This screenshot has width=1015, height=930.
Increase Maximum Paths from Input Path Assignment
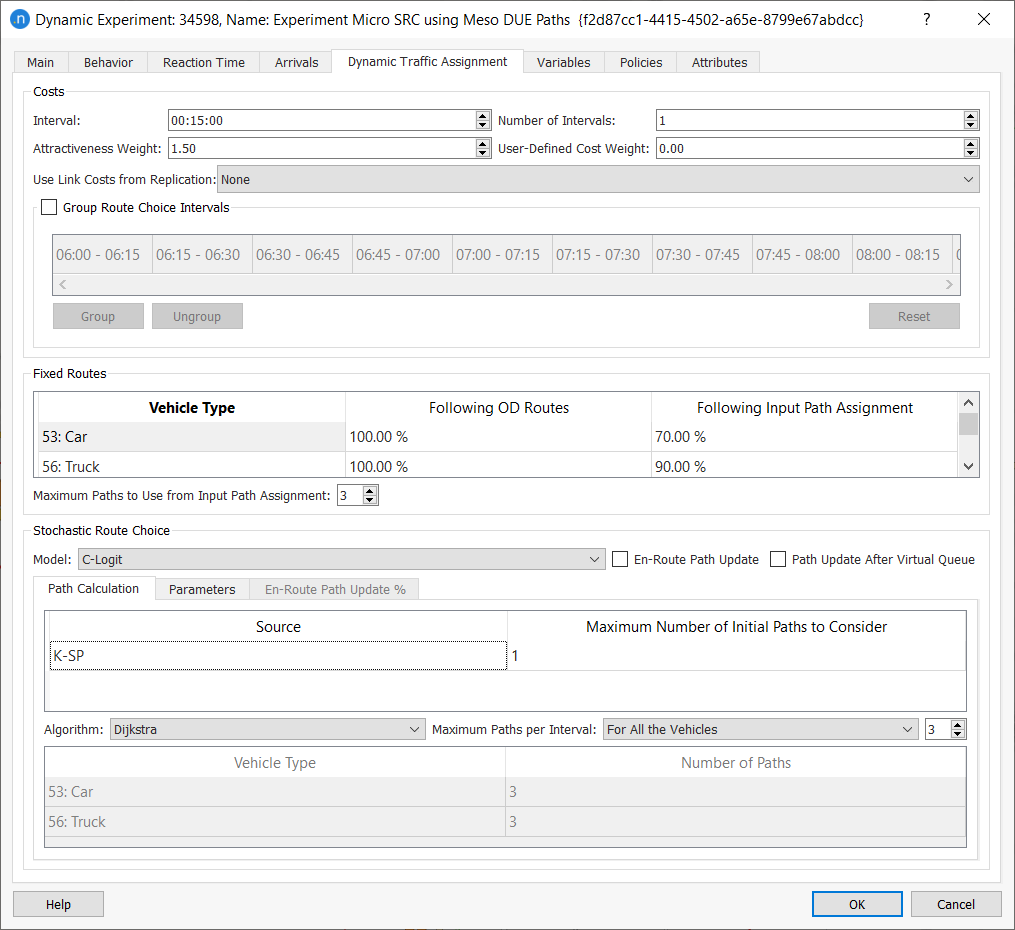(371, 491)
